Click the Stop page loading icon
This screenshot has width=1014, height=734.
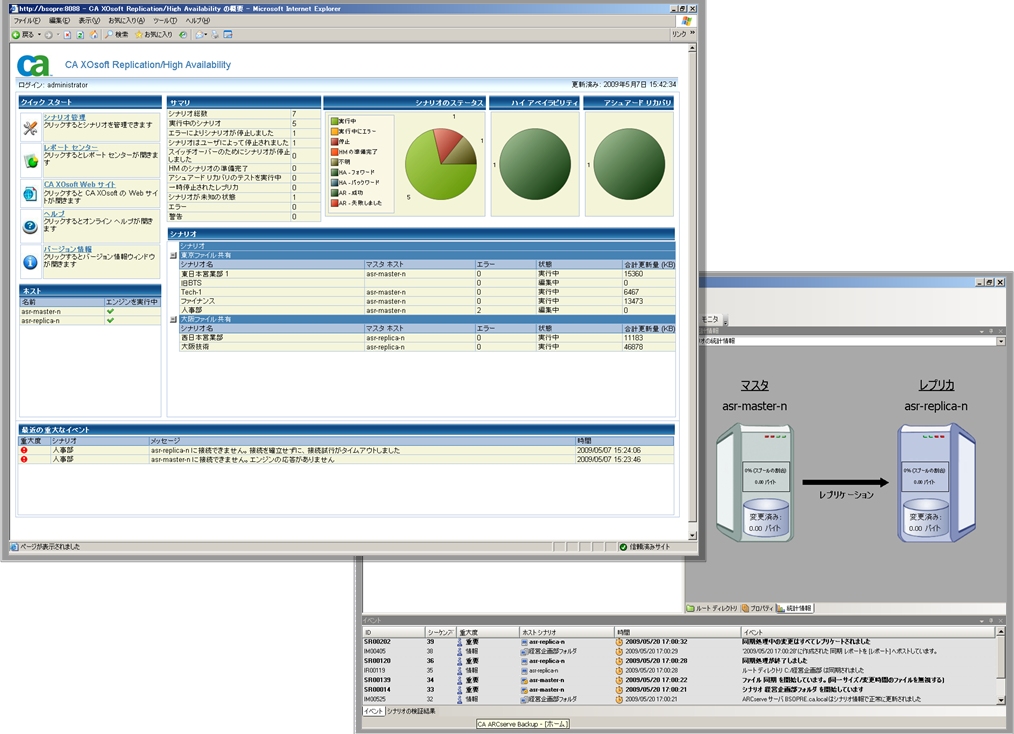click(x=67, y=35)
